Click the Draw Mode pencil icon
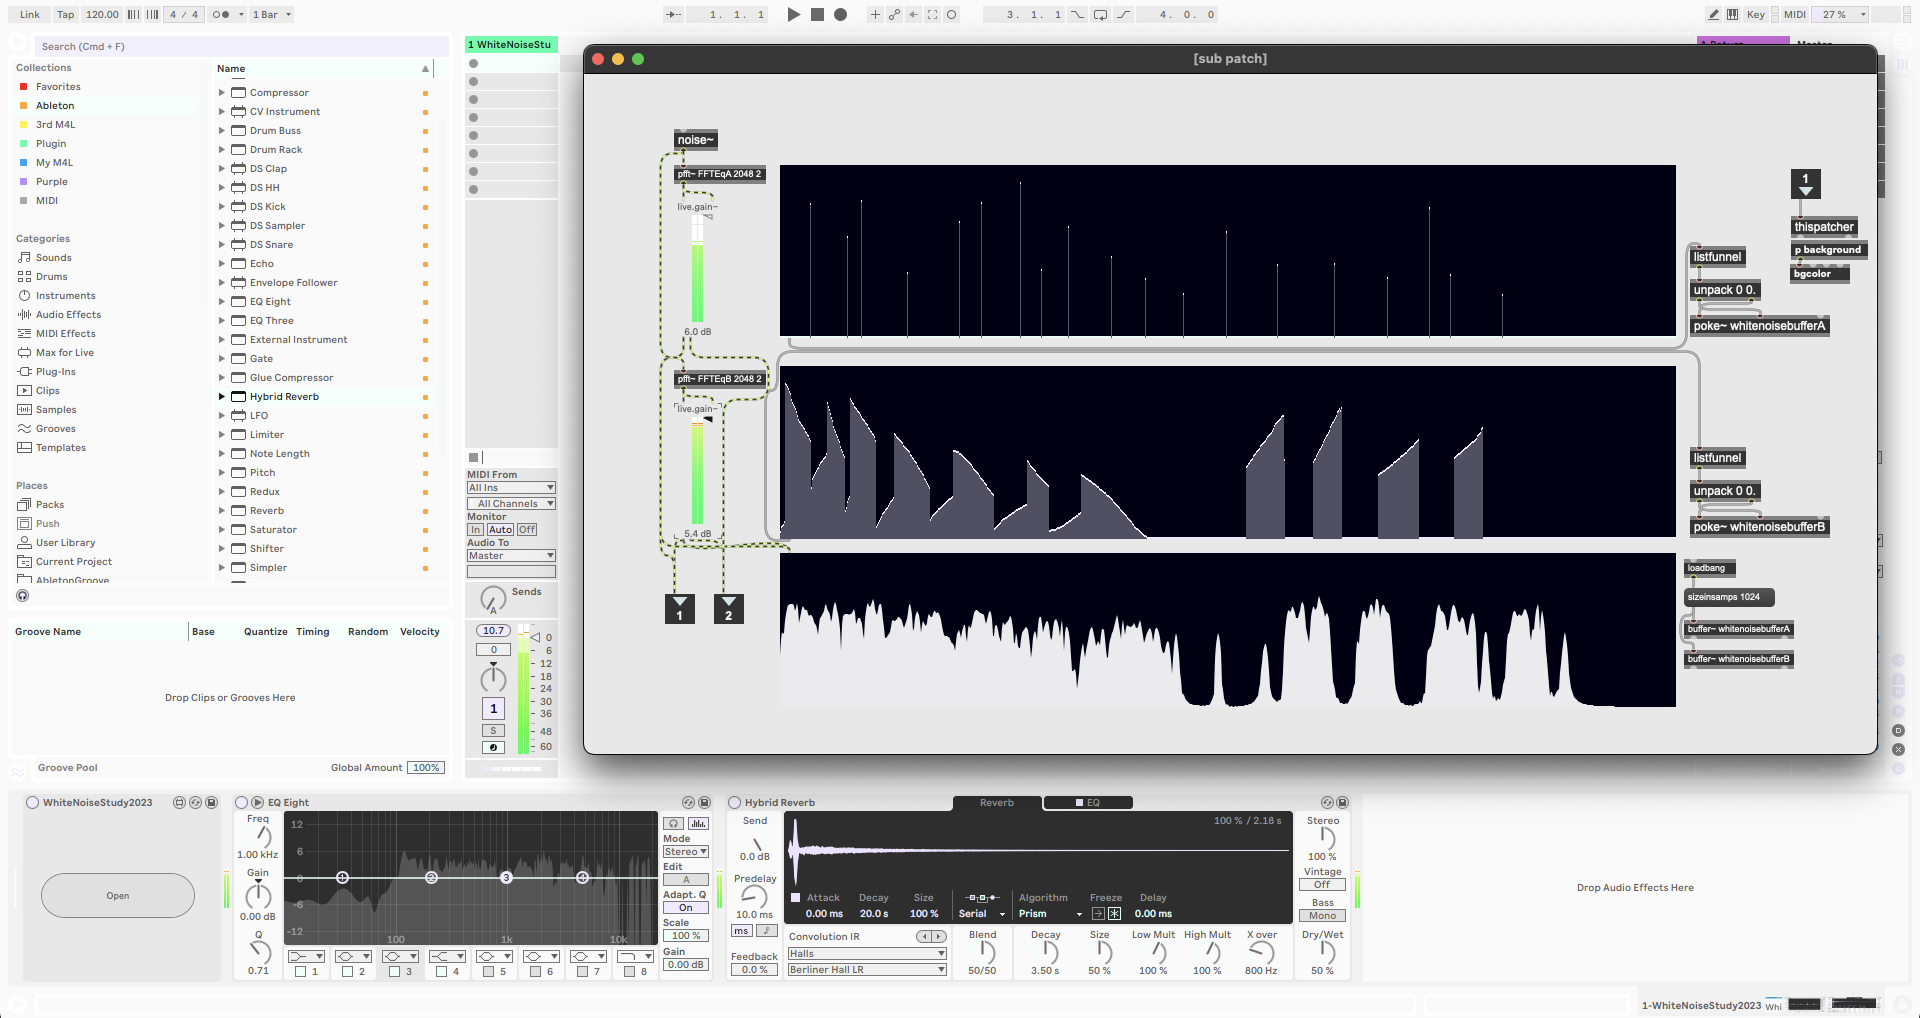The height and width of the screenshot is (1018, 1920). (x=1713, y=15)
